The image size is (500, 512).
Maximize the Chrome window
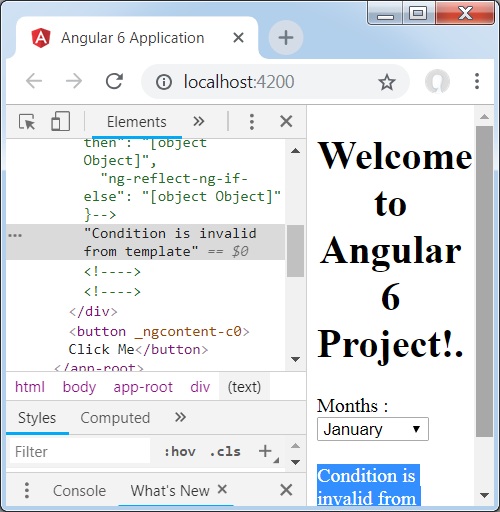point(418,14)
